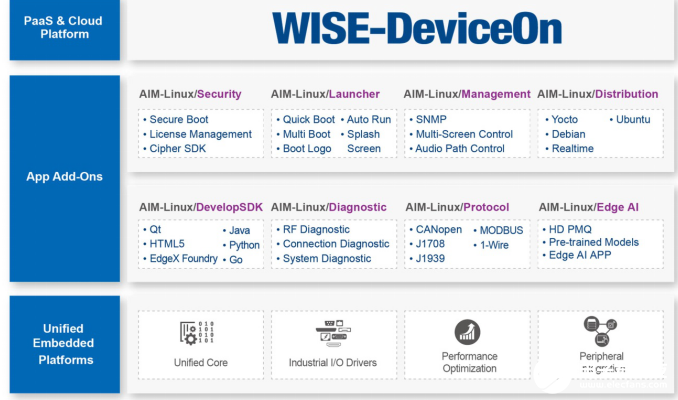678x400 pixels.
Task: Open the AIM-Linux/Distribution heading
Action: pos(598,94)
